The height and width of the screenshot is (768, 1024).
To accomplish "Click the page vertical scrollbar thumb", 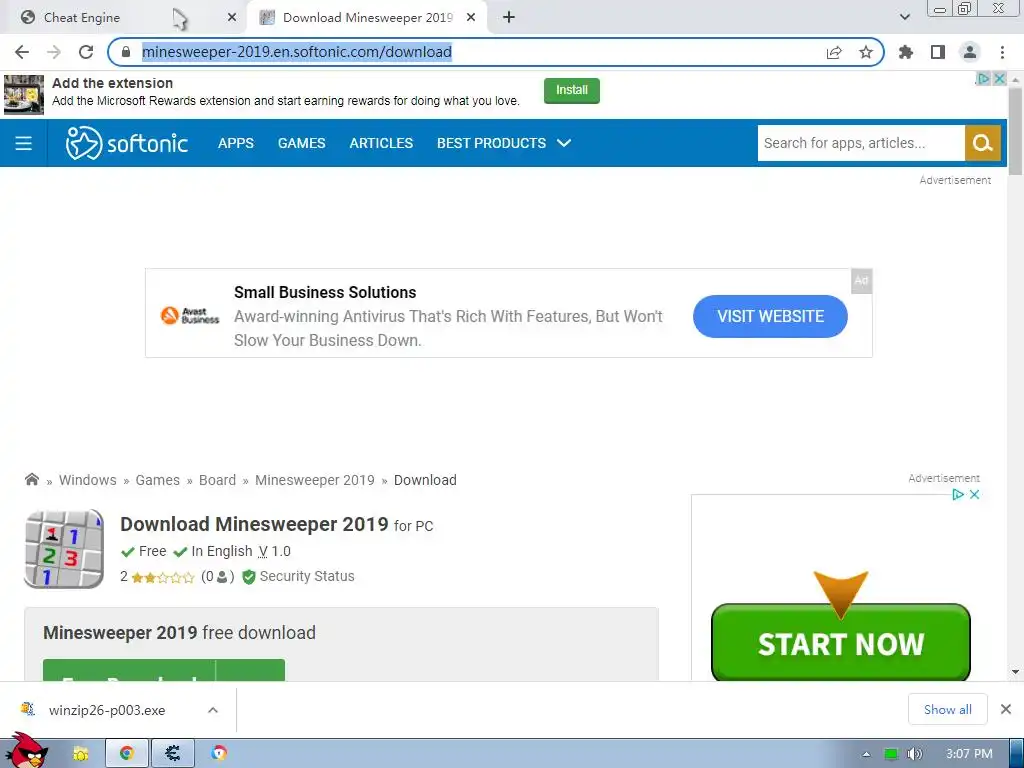I will coord(1015,131).
